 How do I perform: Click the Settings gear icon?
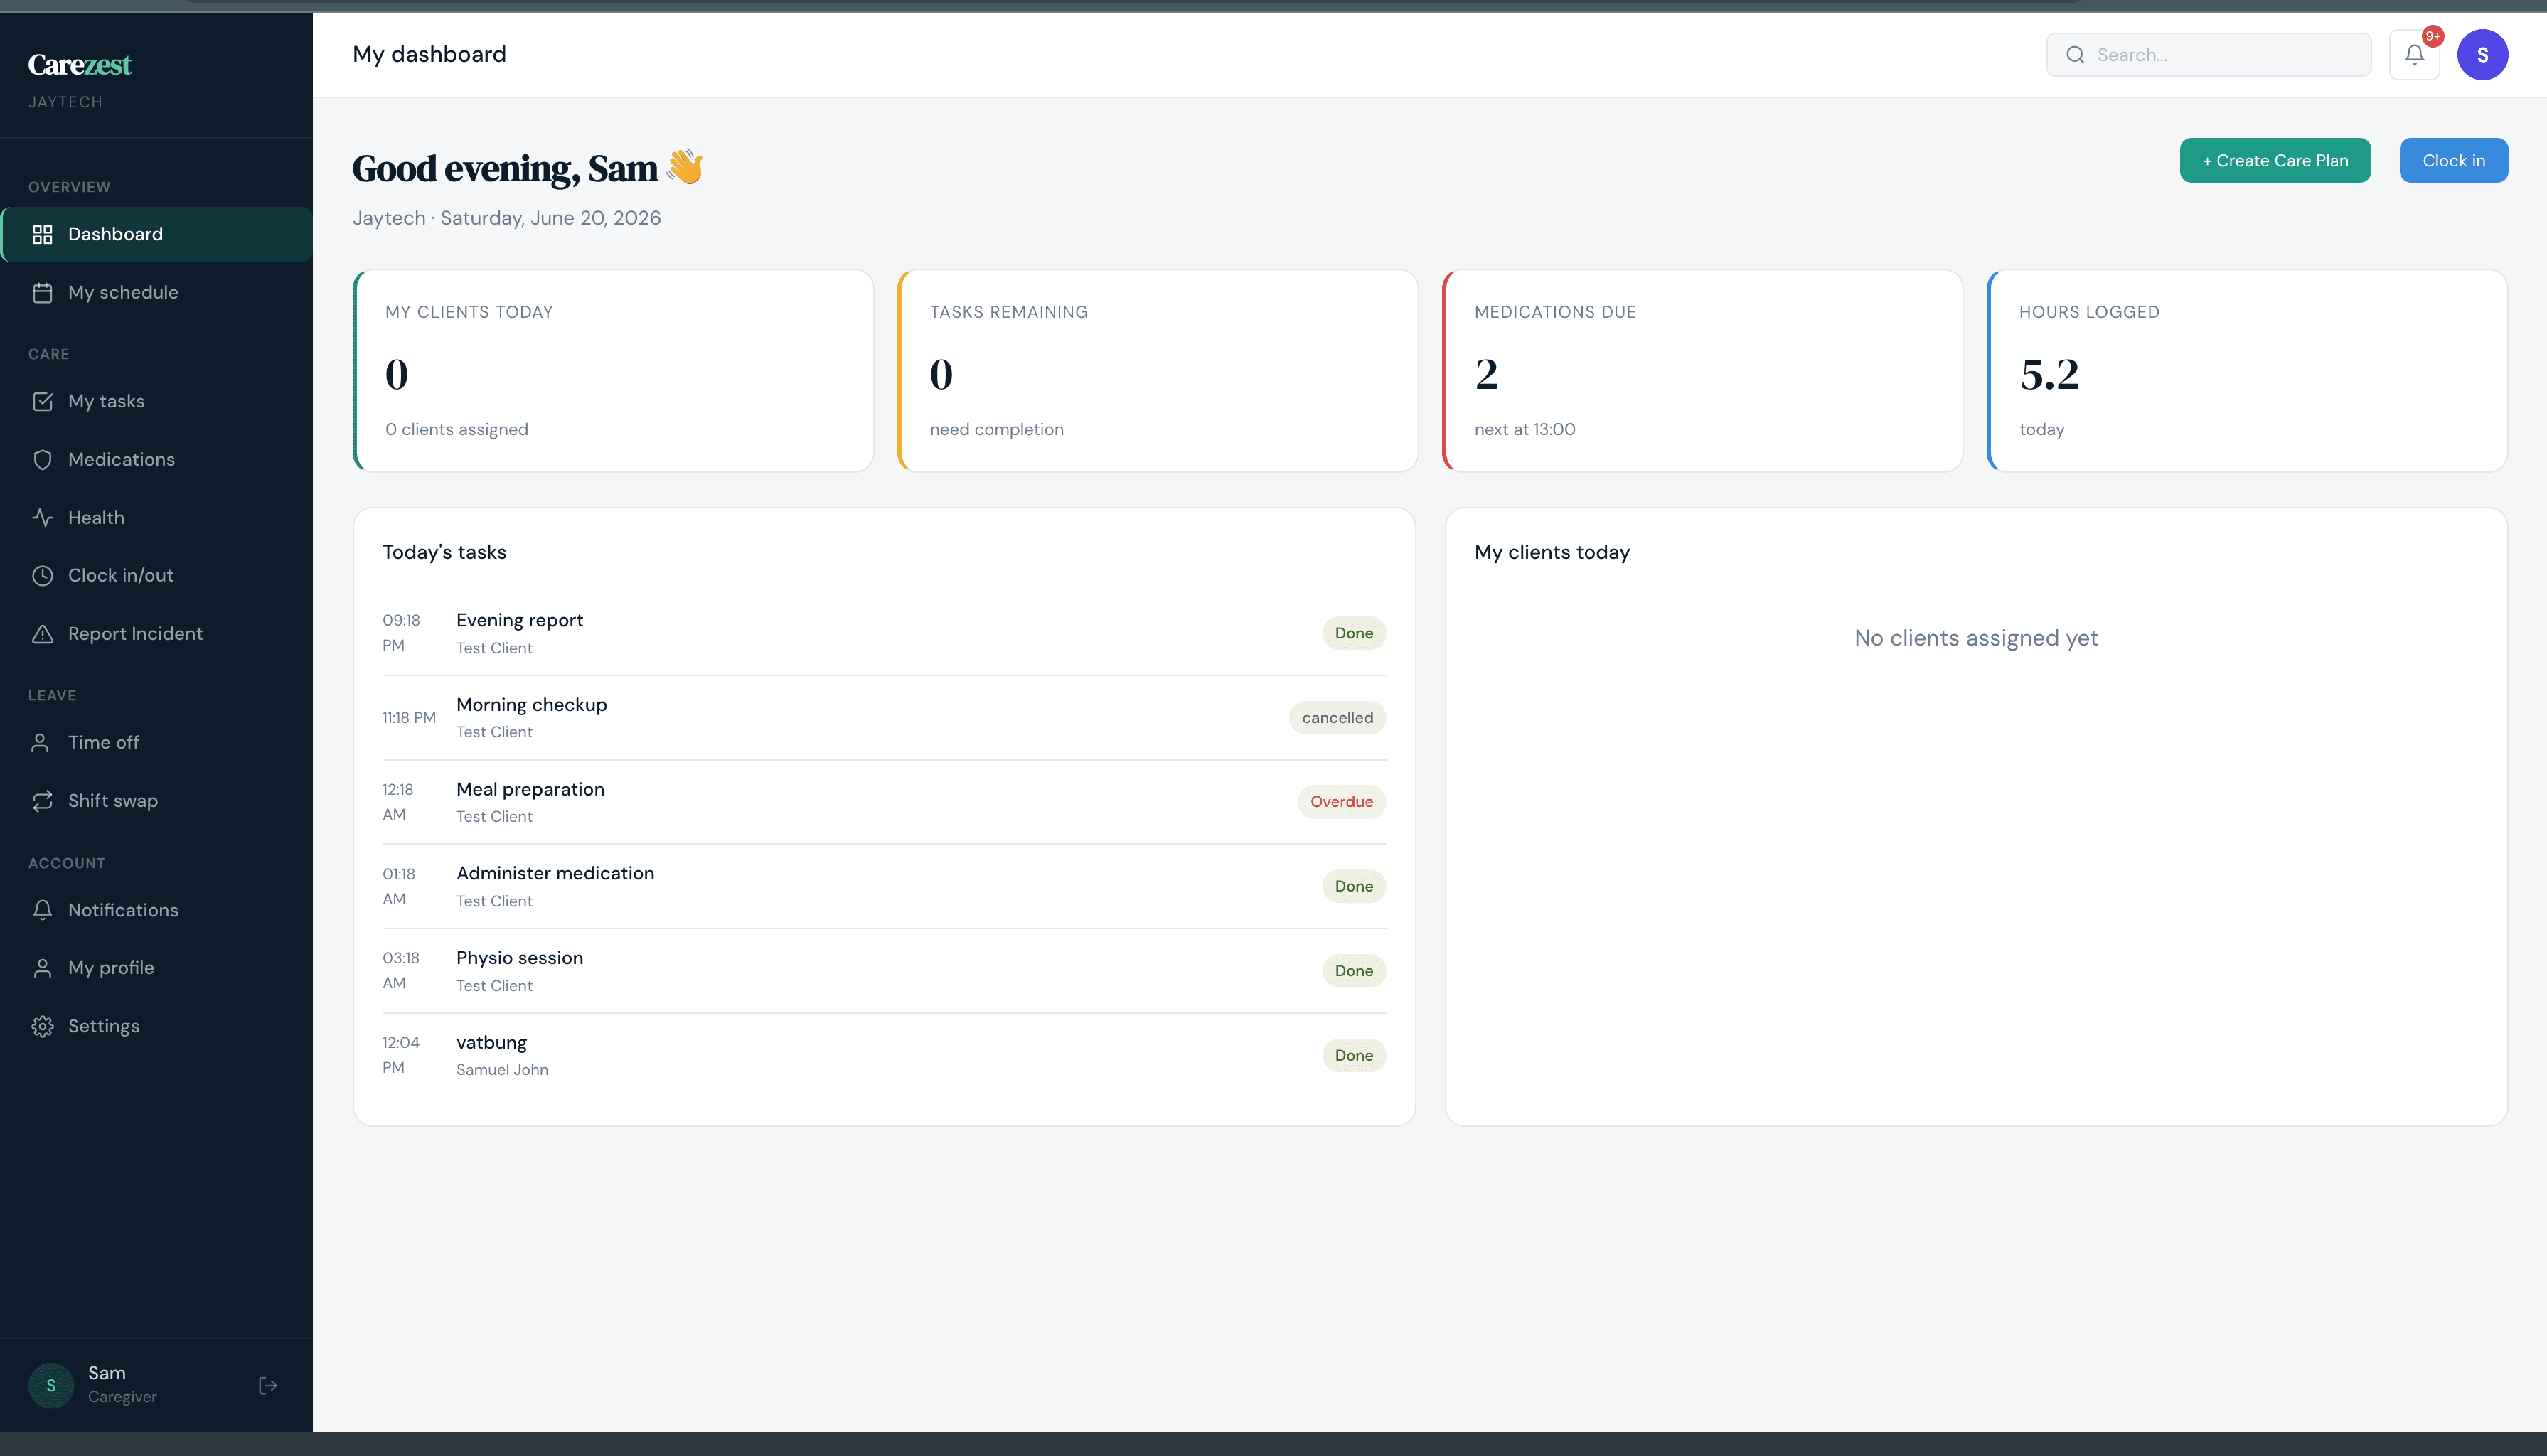42,1026
